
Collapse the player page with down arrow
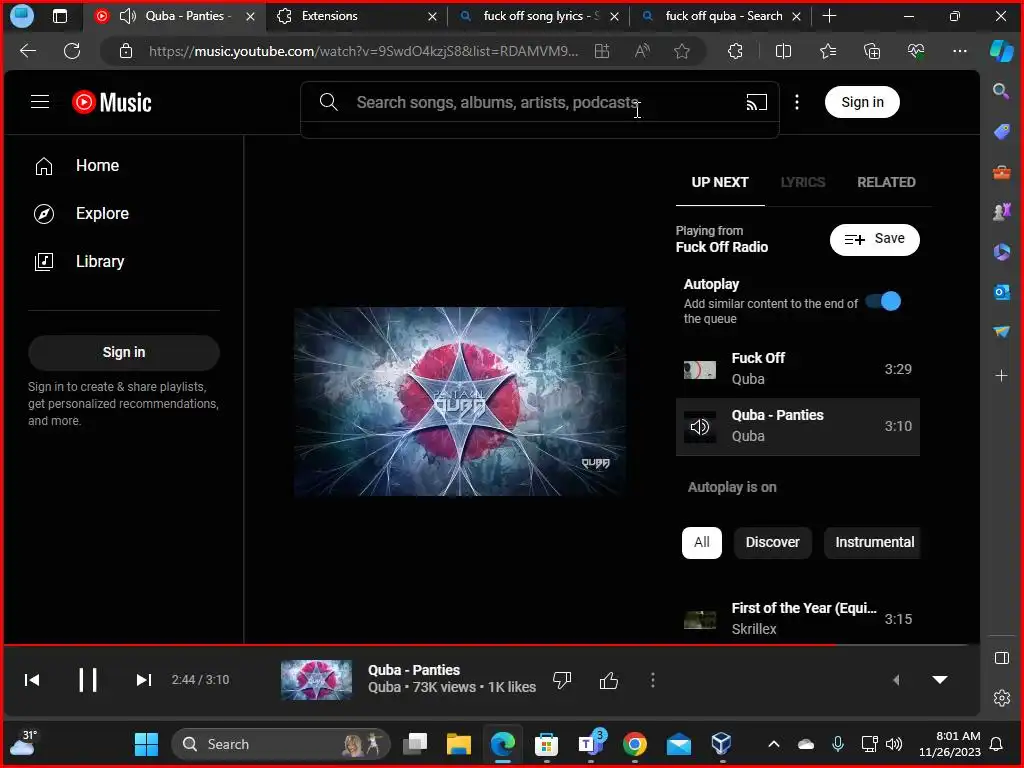(940, 680)
